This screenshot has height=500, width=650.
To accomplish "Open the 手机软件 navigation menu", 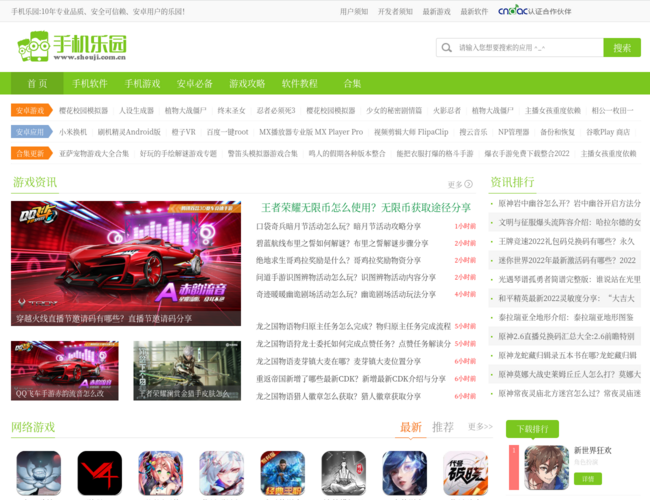I will click(89, 83).
